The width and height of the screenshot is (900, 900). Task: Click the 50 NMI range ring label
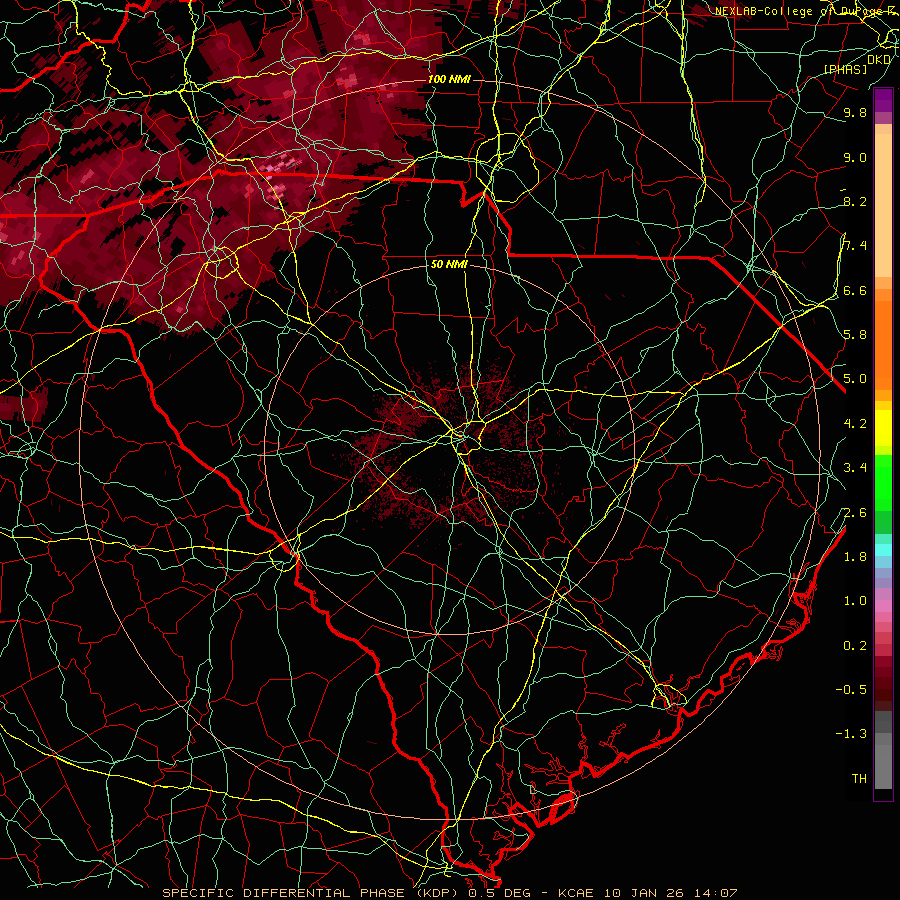[449, 265]
